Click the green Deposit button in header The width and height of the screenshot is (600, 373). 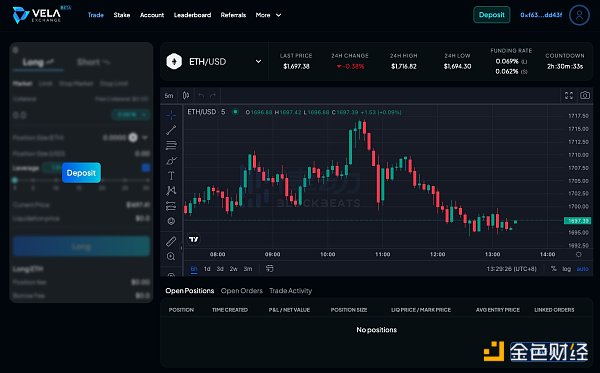491,15
